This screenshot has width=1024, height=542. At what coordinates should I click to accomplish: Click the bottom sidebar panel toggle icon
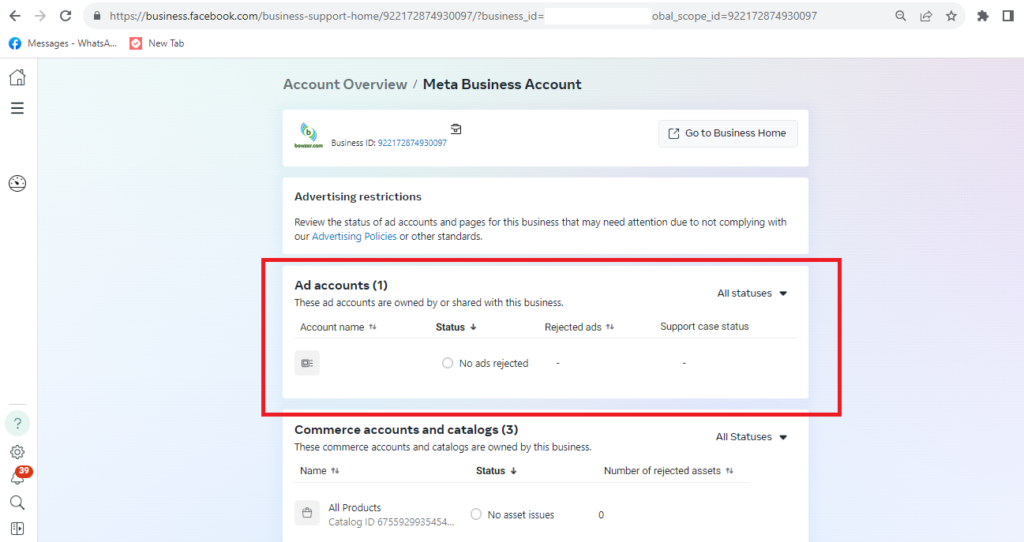click(x=18, y=528)
